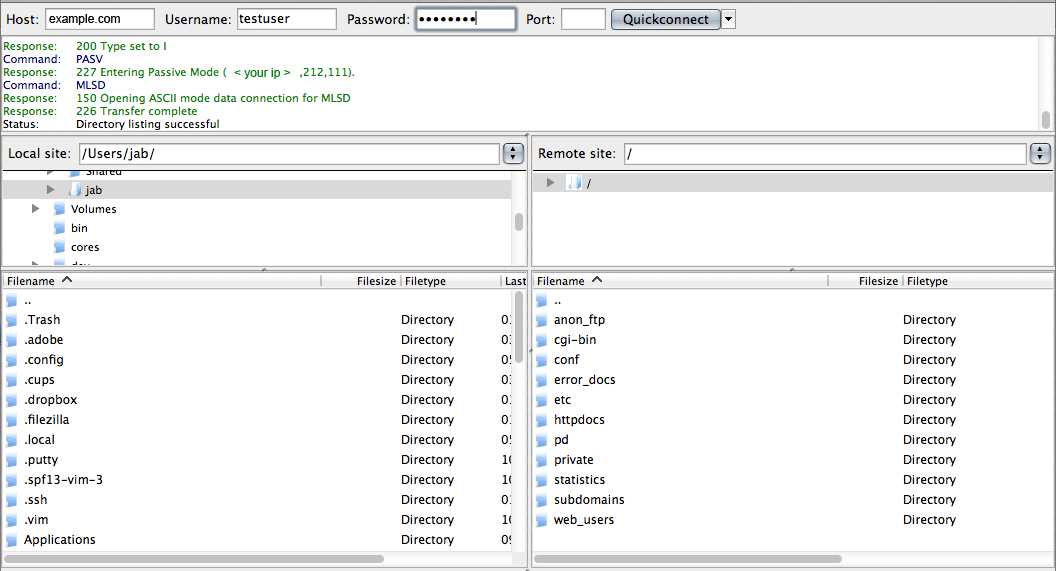Expand the remote root directory node
Viewport: 1056px width, 571px height.
coord(550,183)
